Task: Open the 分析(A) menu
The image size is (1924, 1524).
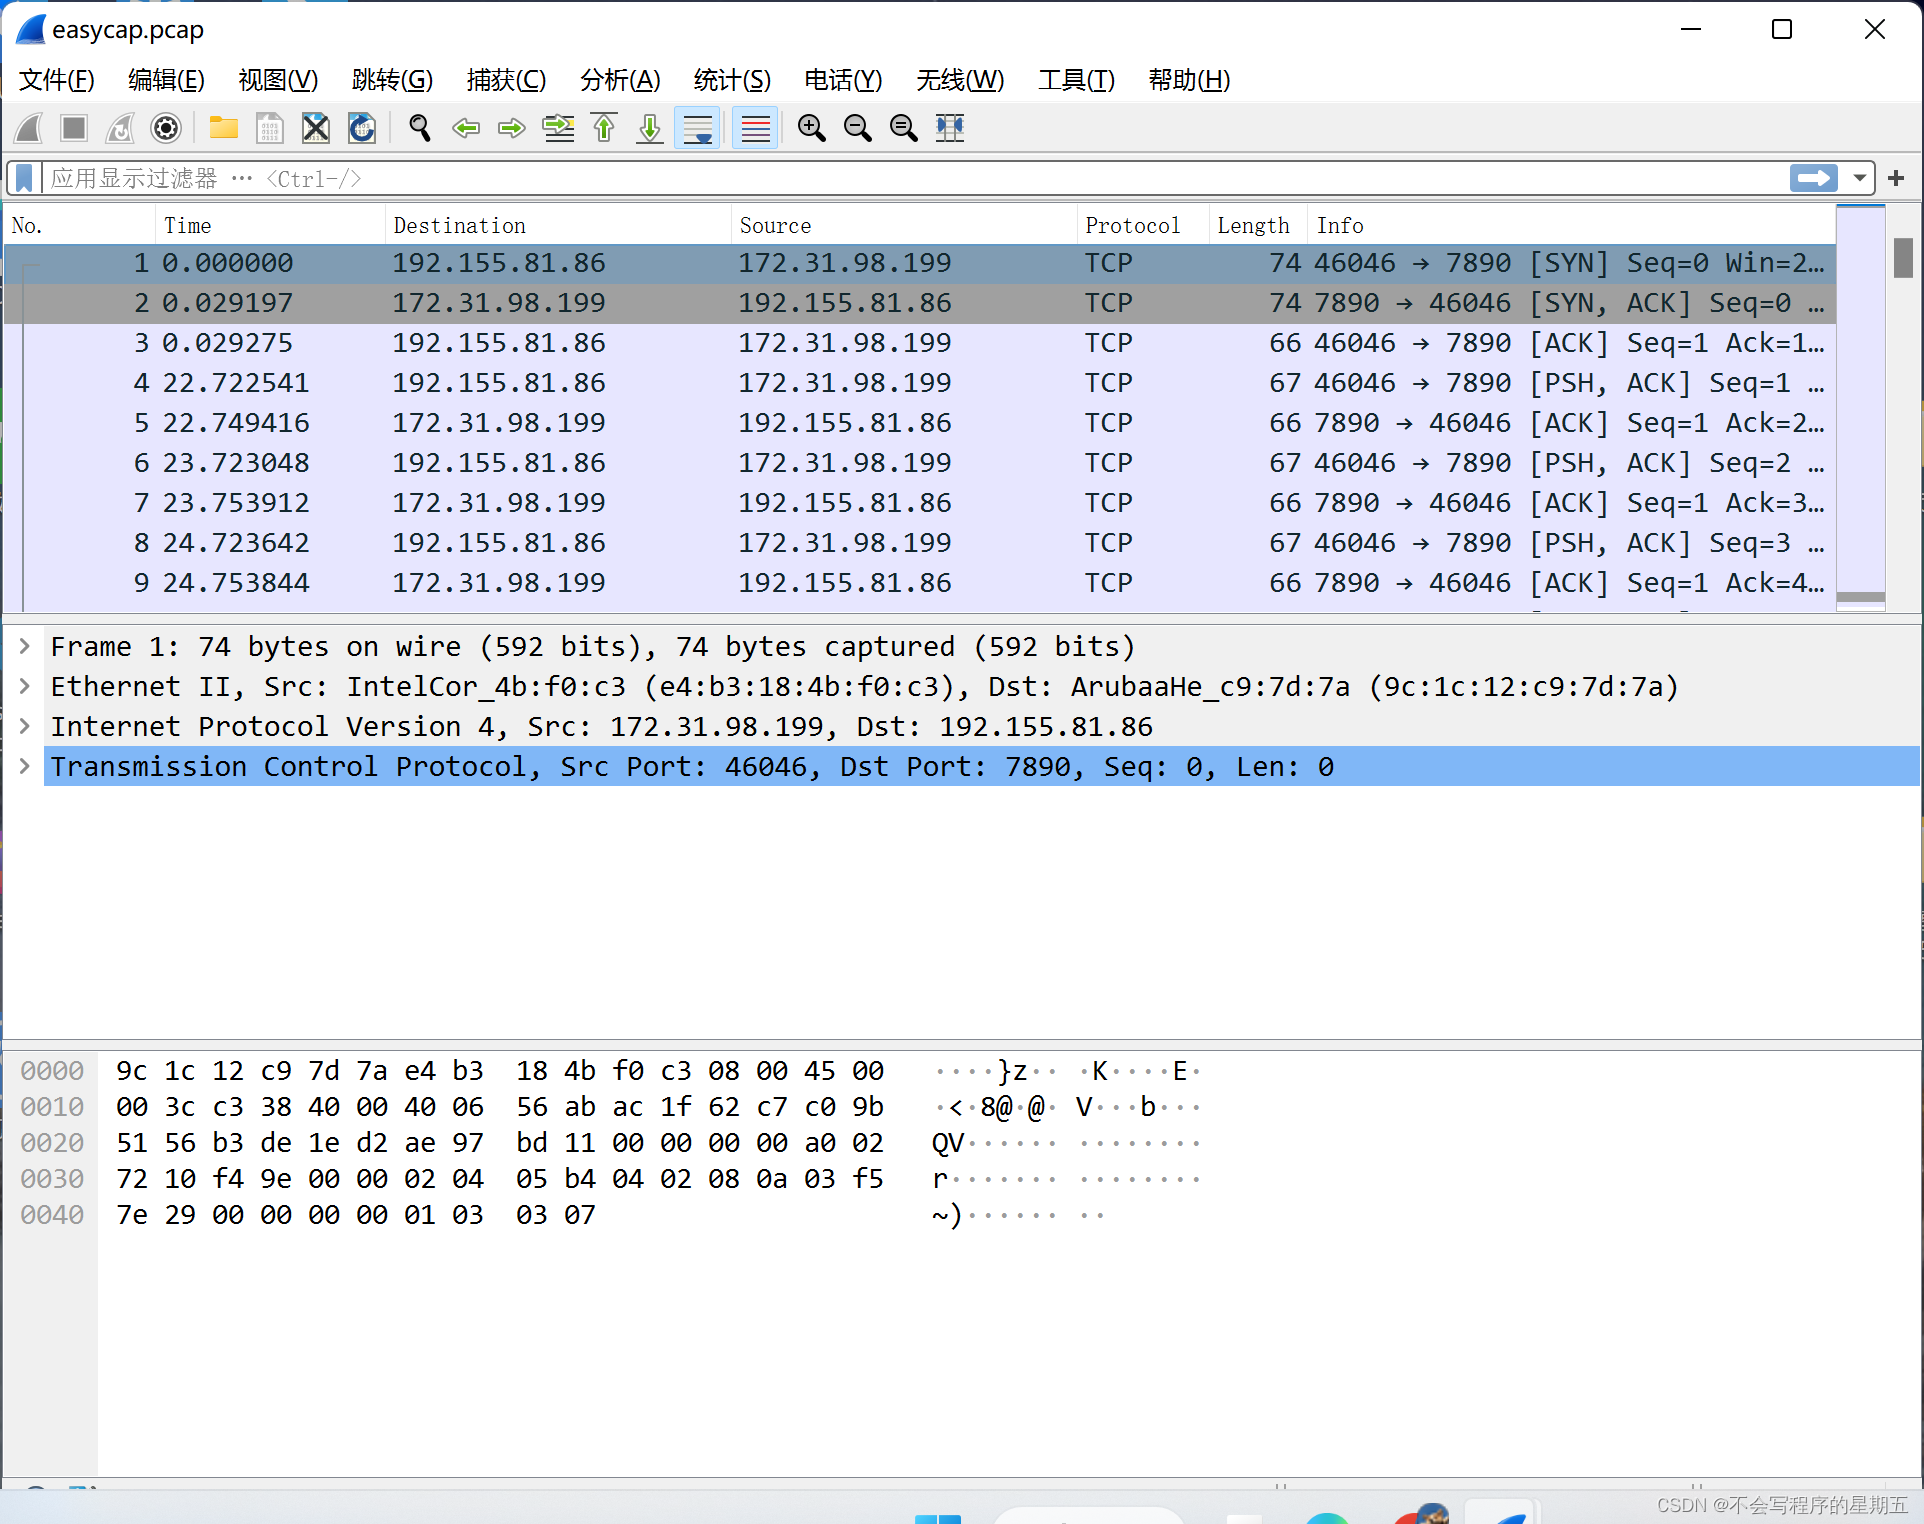Action: [x=620, y=80]
